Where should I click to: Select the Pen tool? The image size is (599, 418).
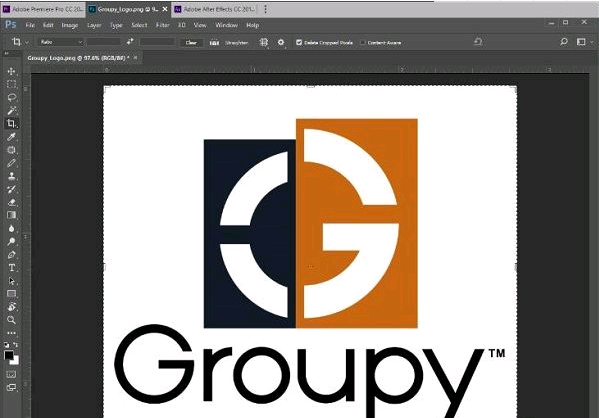coord(11,254)
